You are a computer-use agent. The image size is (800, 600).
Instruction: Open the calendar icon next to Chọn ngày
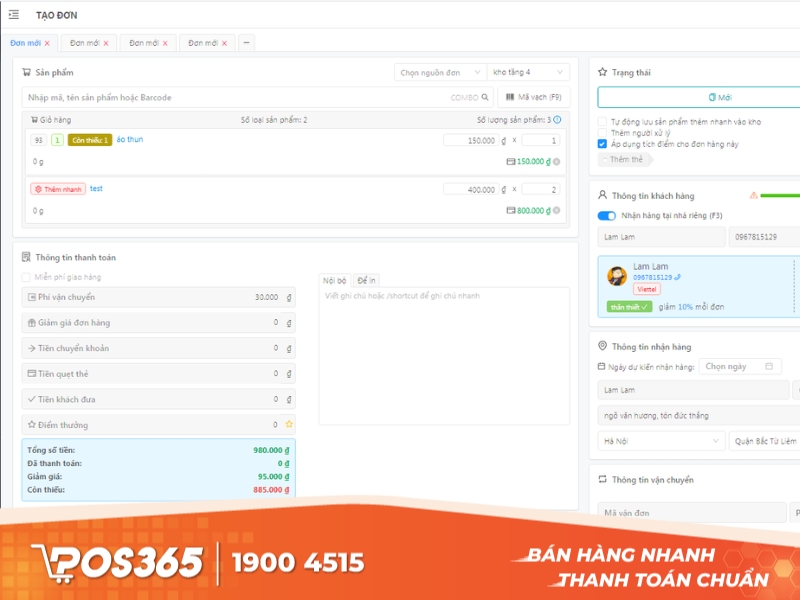(770, 366)
